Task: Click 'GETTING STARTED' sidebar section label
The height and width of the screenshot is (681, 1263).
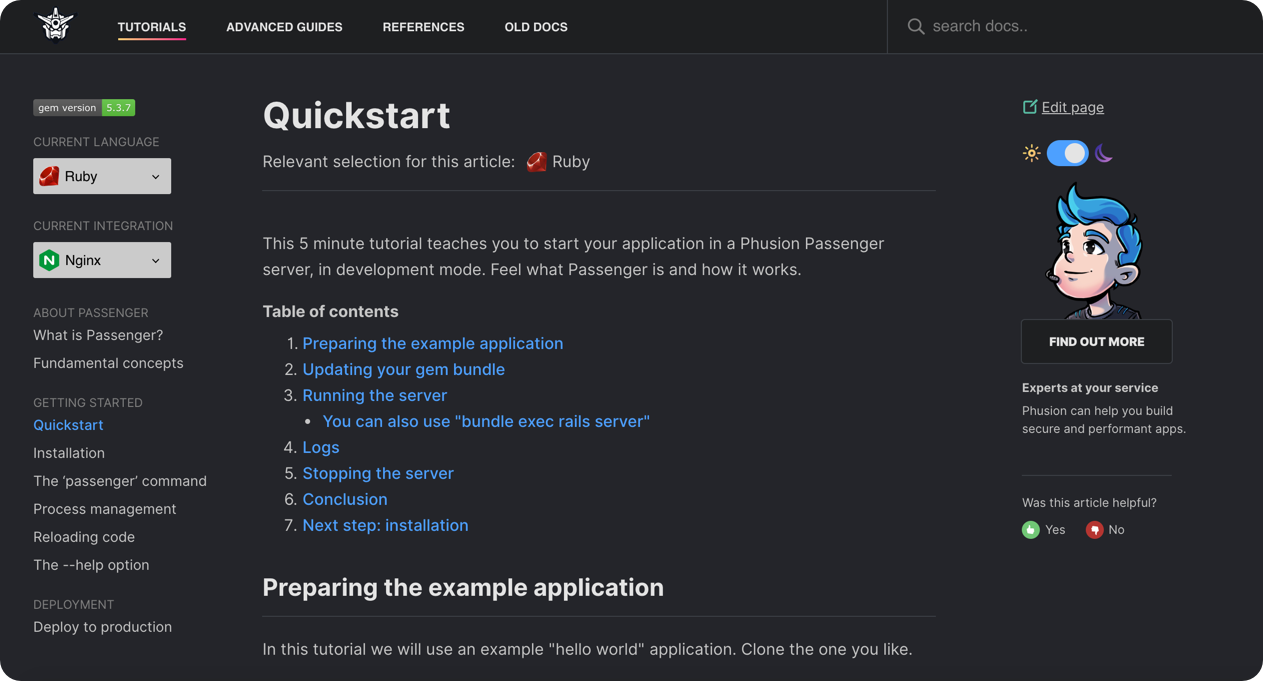Action: 88,403
